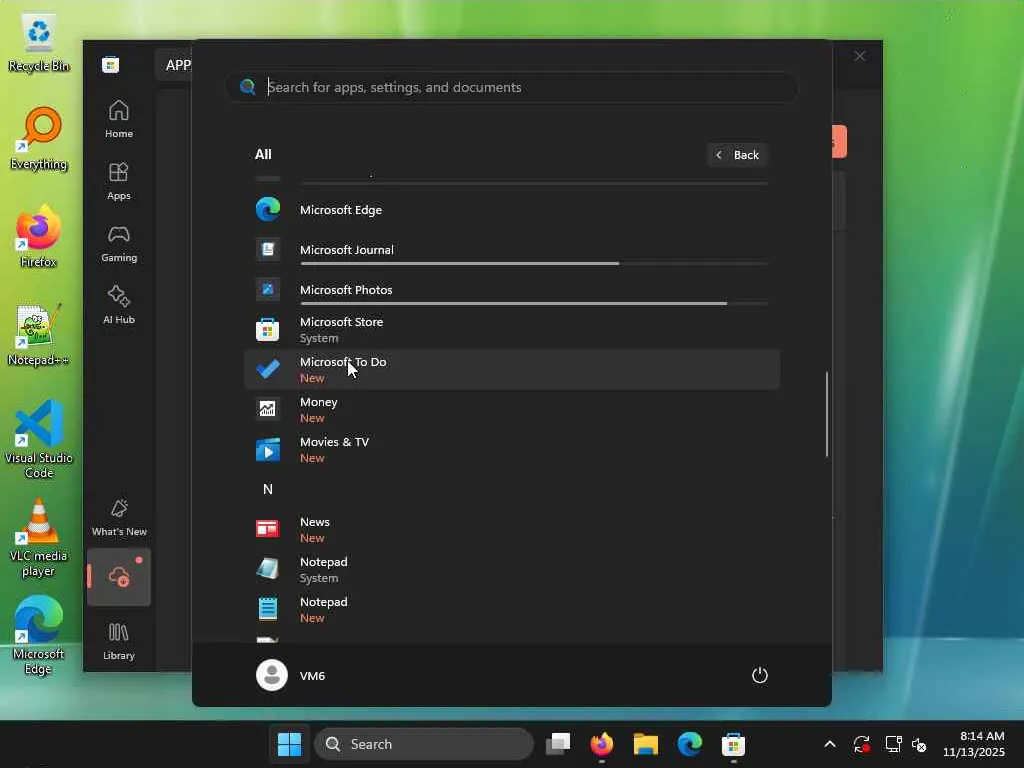Open Library in Store sidebar
This screenshot has width=1024, height=768.
point(119,641)
